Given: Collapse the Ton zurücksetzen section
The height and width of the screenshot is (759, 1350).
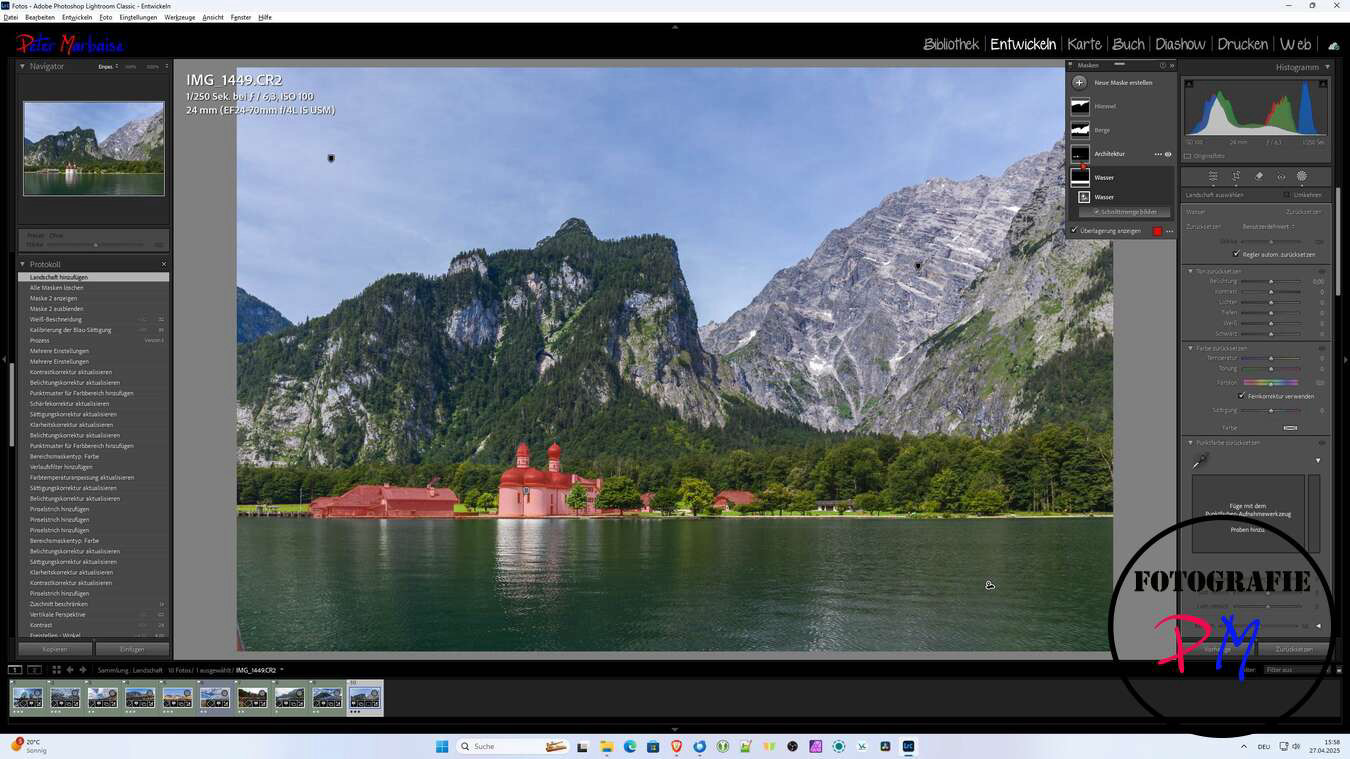Looking at the screenshot, I should click(1191, 271).
